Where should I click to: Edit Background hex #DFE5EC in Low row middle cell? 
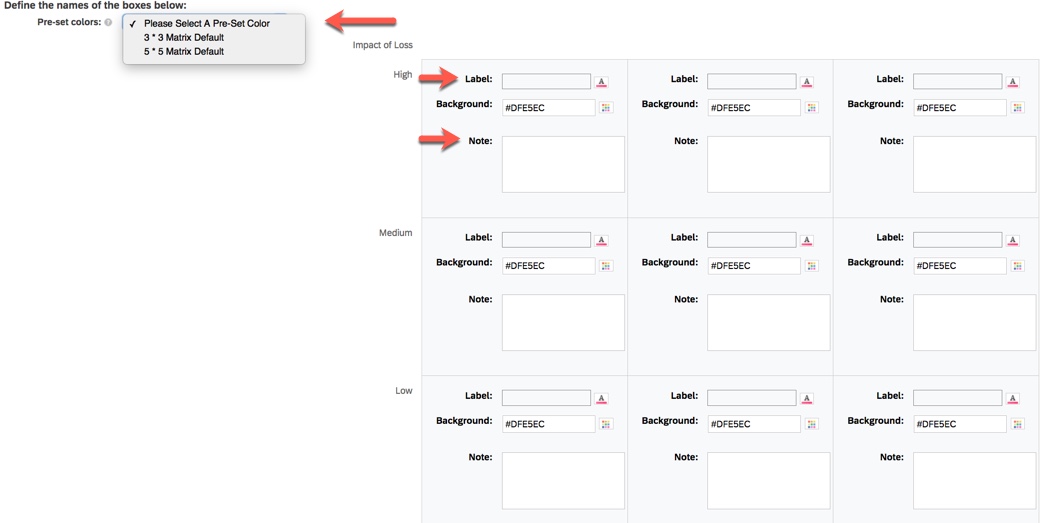pos(754,424)
